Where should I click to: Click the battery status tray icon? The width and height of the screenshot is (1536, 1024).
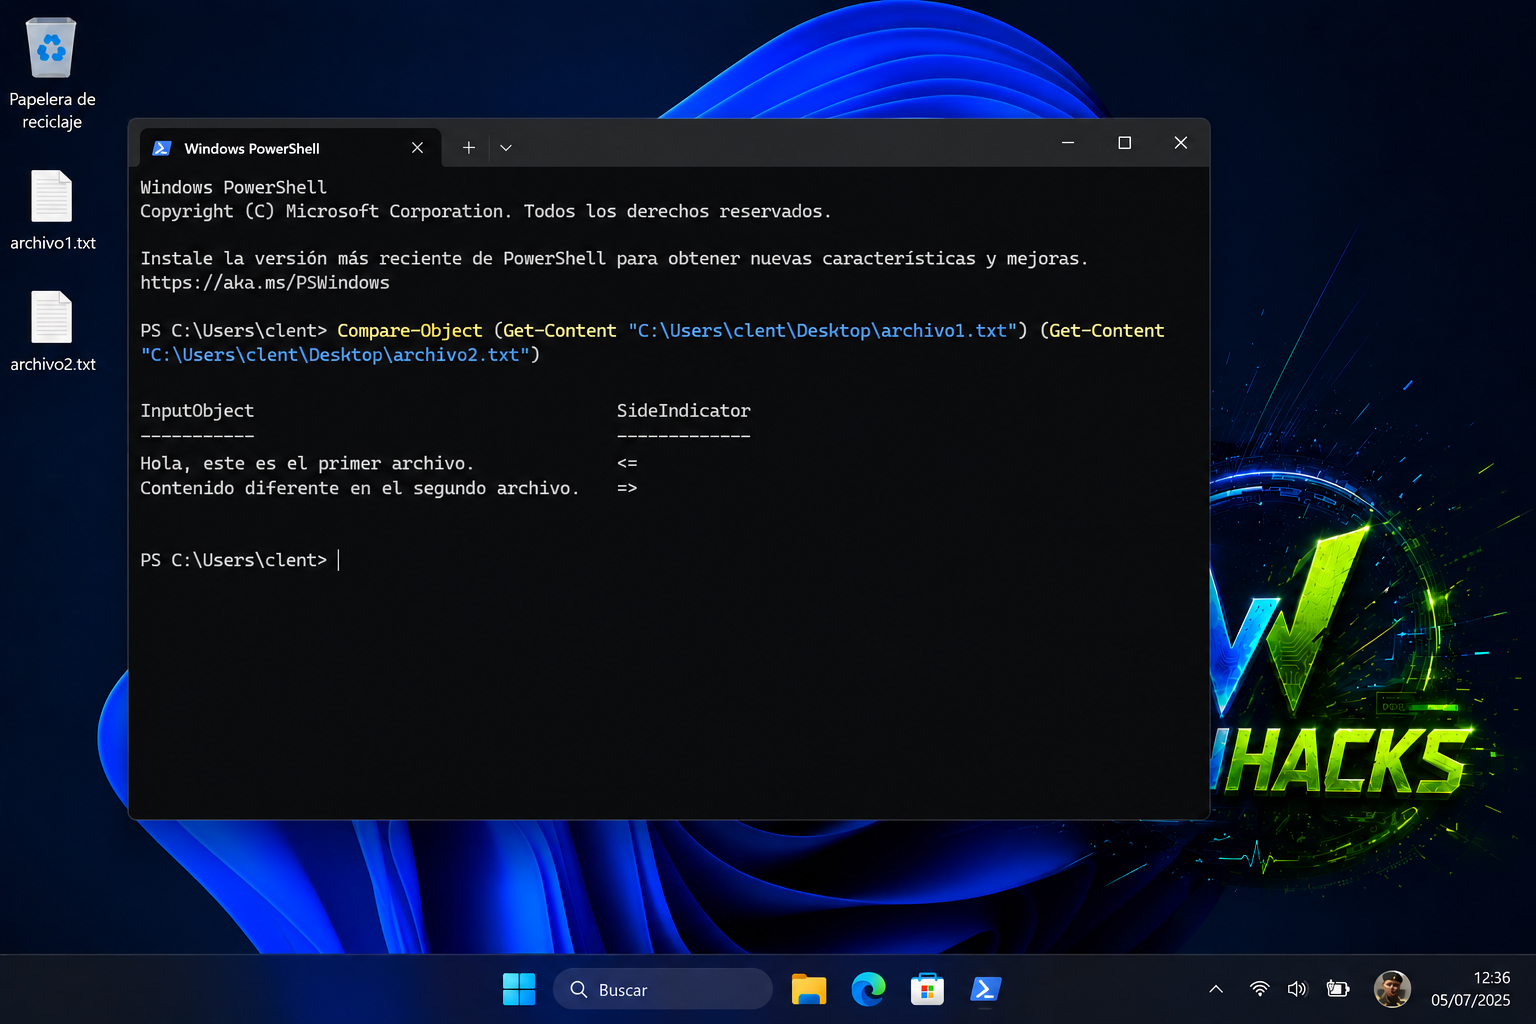coord(1338,989)
